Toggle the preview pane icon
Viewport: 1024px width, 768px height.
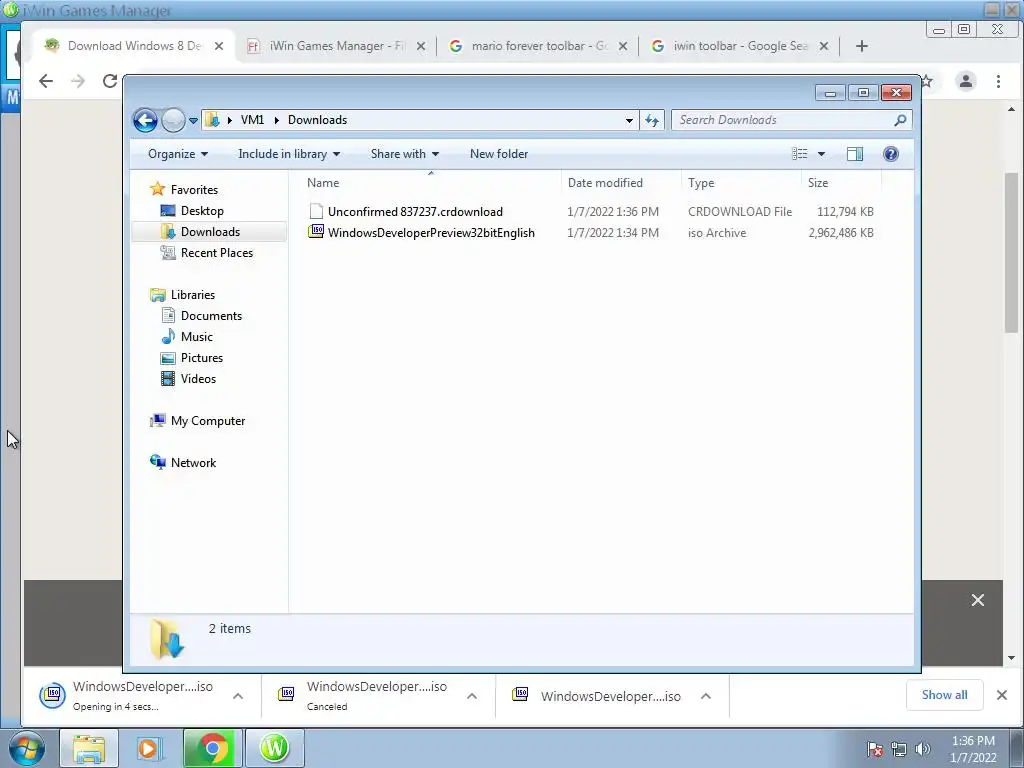(854, 154)
